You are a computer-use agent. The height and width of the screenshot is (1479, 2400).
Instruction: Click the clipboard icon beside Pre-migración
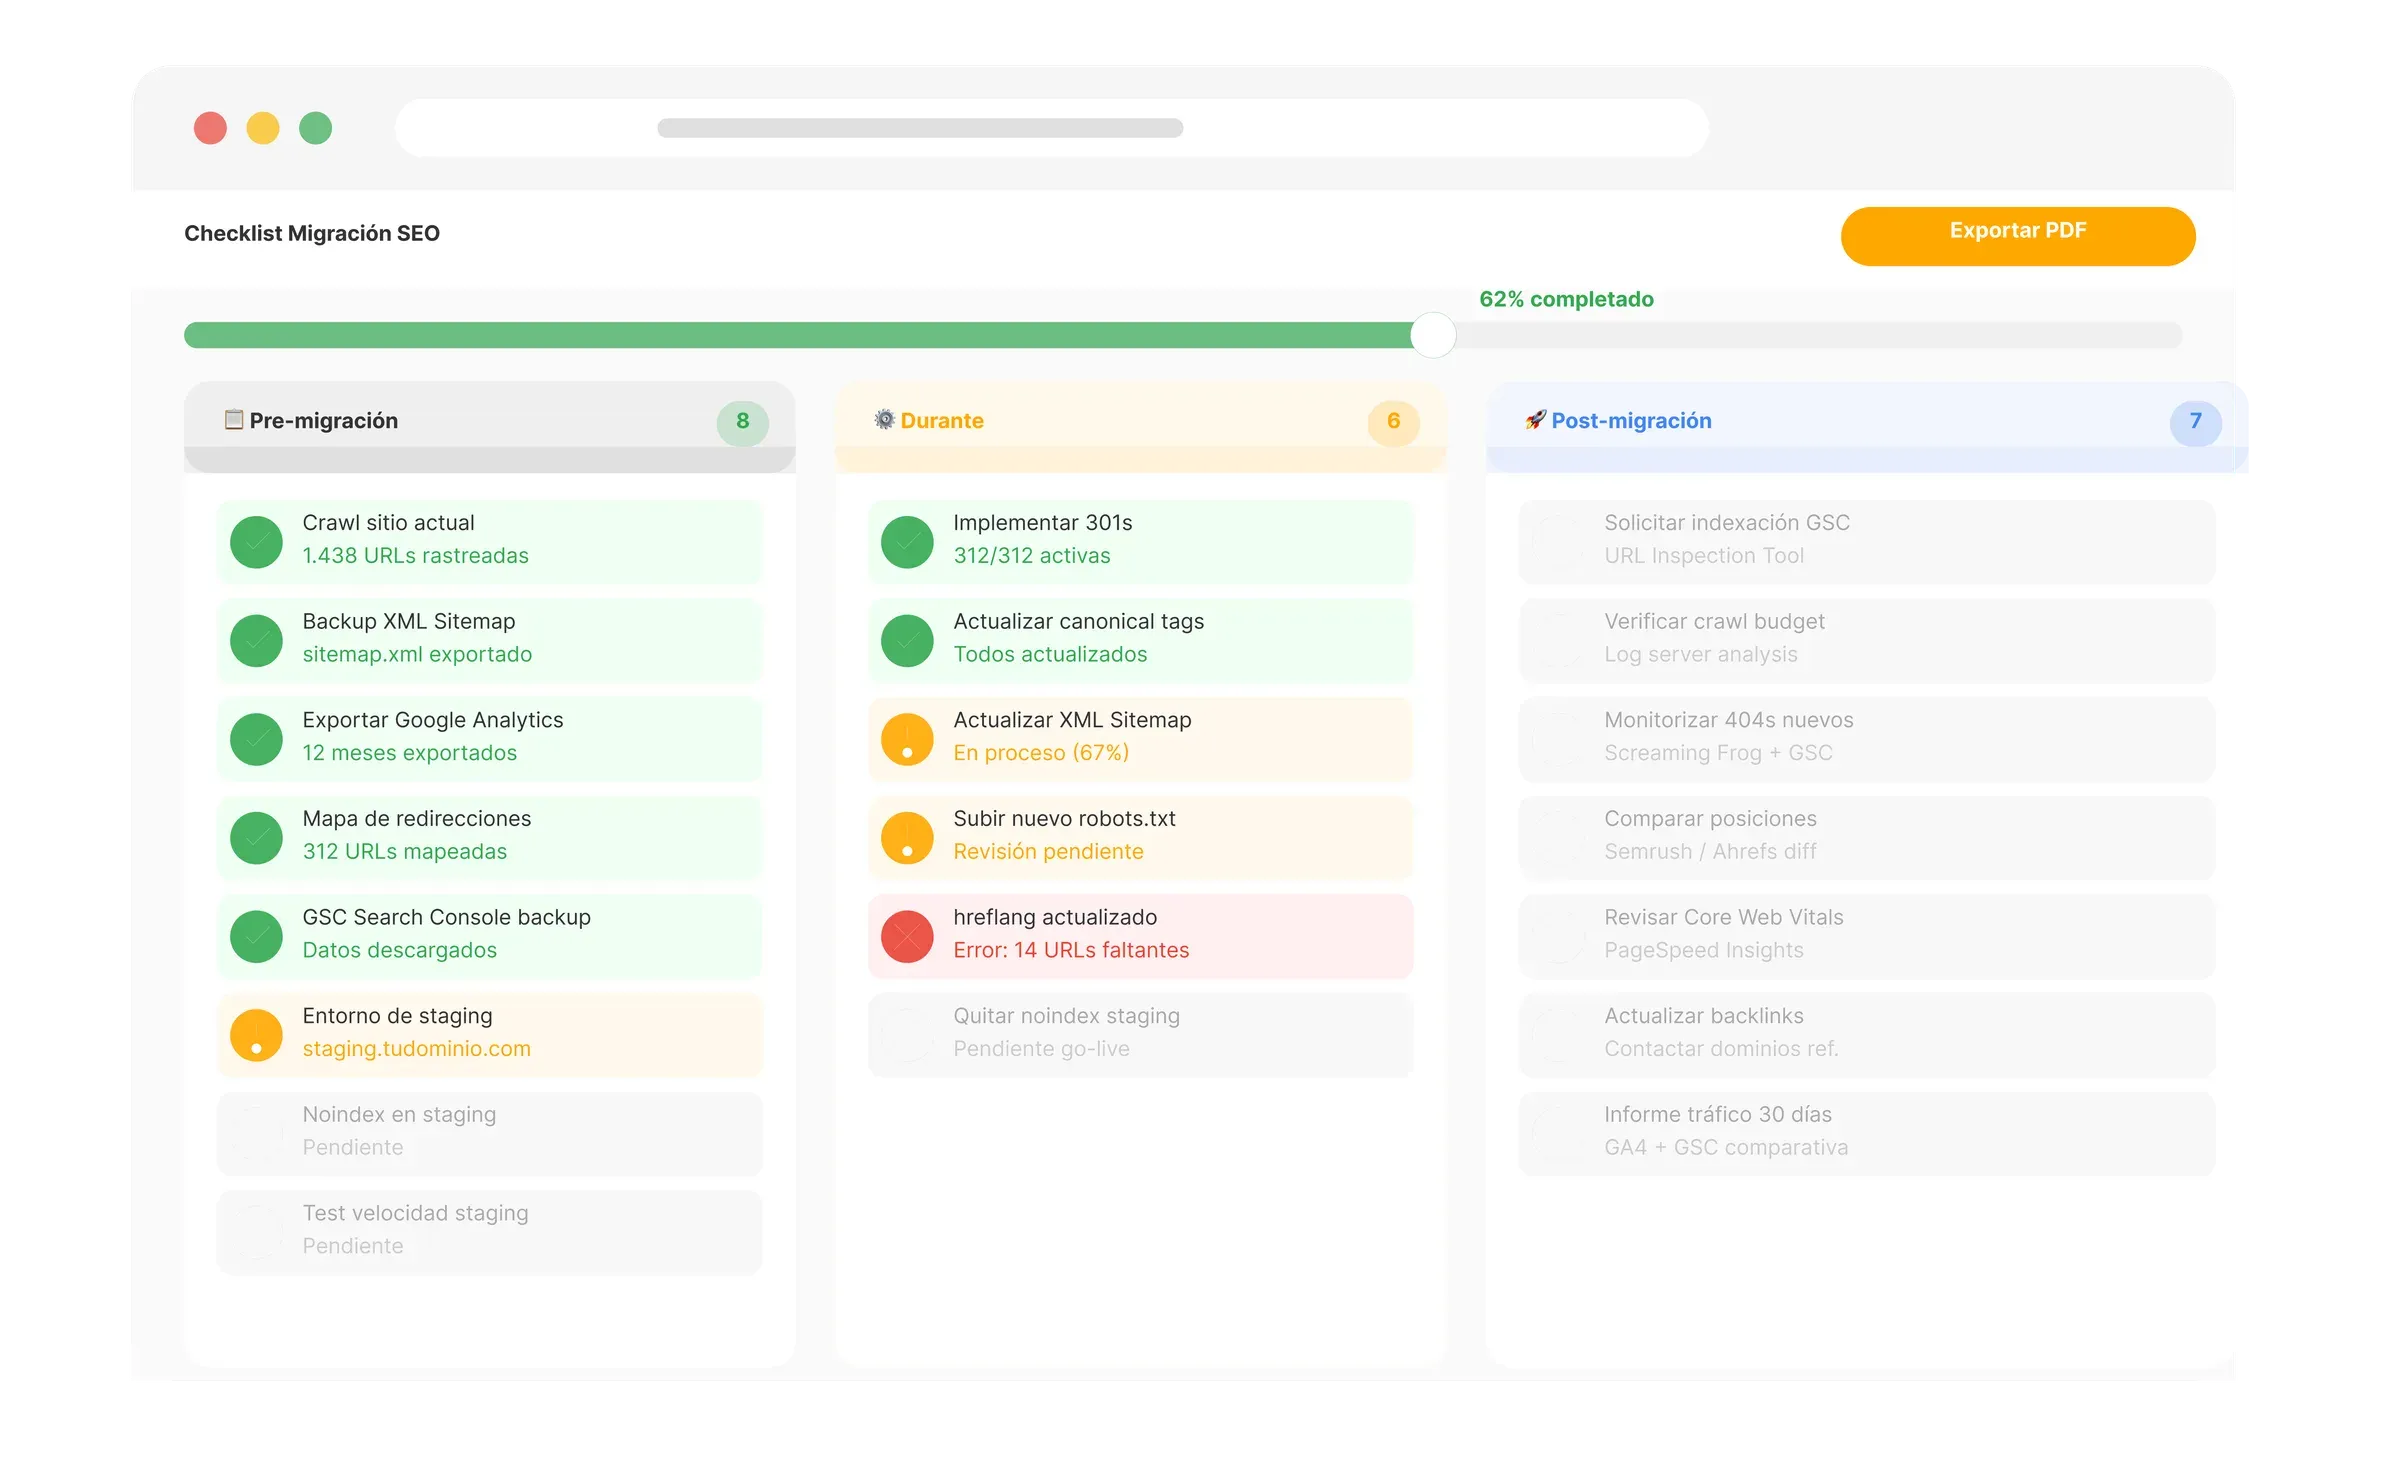pos(234,420)
